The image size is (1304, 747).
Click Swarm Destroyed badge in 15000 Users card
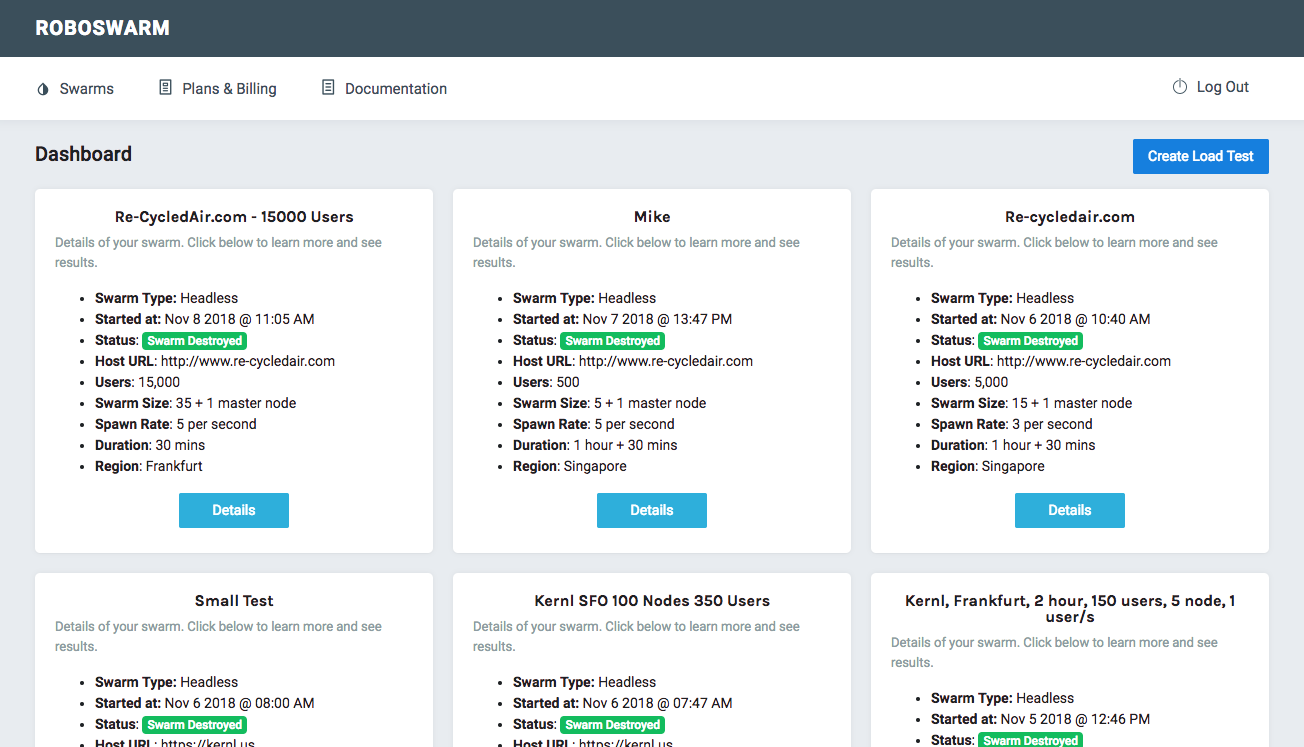point(195,341)
